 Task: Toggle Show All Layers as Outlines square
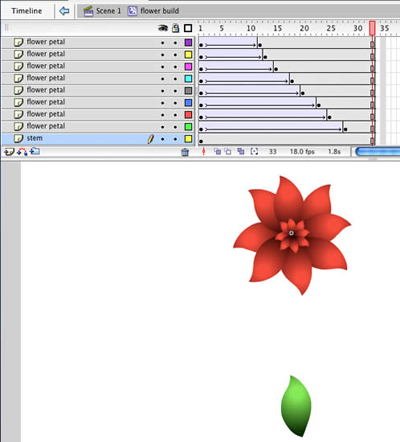[188, 28]
